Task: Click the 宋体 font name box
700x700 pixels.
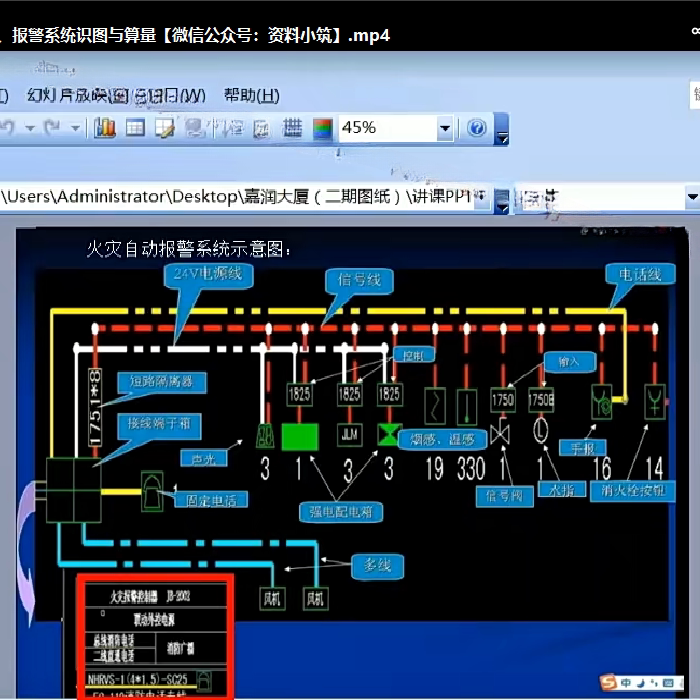Action: (x=600, y=197)
